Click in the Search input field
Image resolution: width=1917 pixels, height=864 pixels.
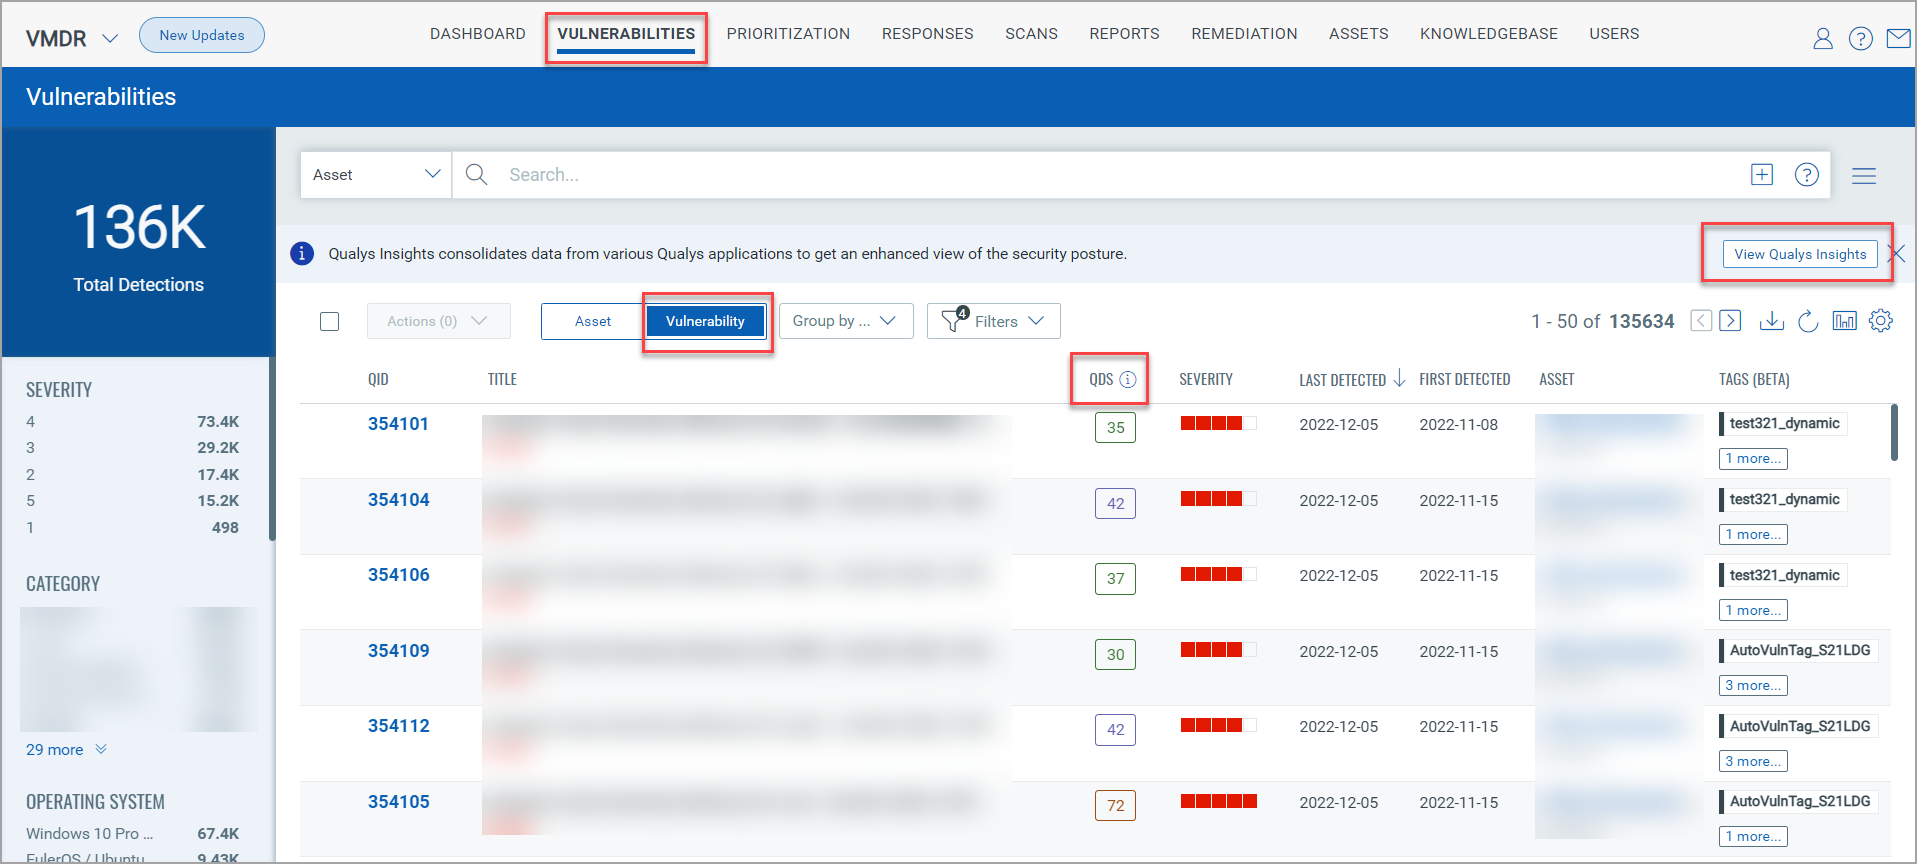point(1100,175)
